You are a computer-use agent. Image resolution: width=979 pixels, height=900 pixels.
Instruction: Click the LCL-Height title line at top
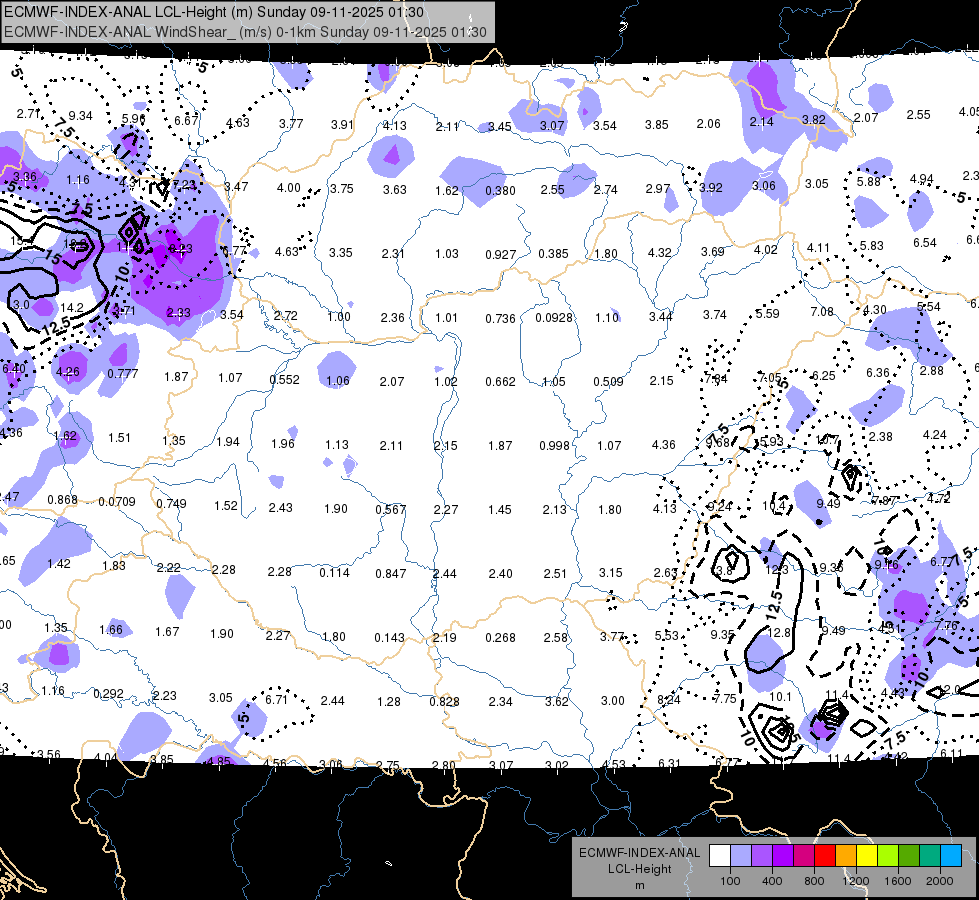pyautogui.click(x=214, y=12)
